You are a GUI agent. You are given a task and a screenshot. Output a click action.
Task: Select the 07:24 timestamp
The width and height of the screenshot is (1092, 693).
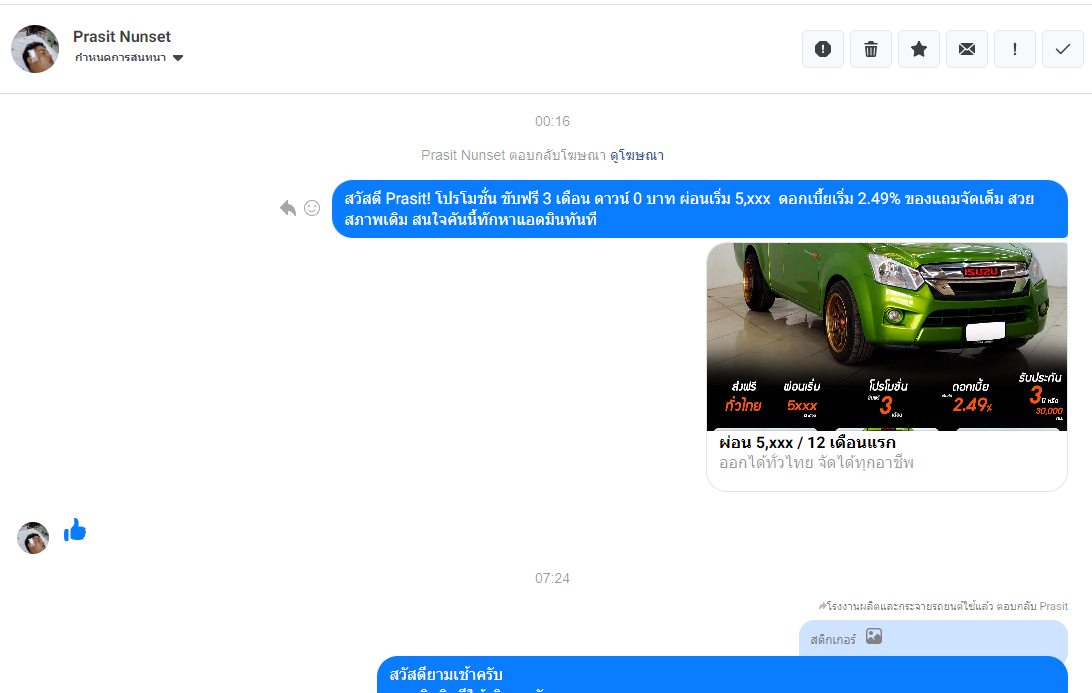(552, 578)
